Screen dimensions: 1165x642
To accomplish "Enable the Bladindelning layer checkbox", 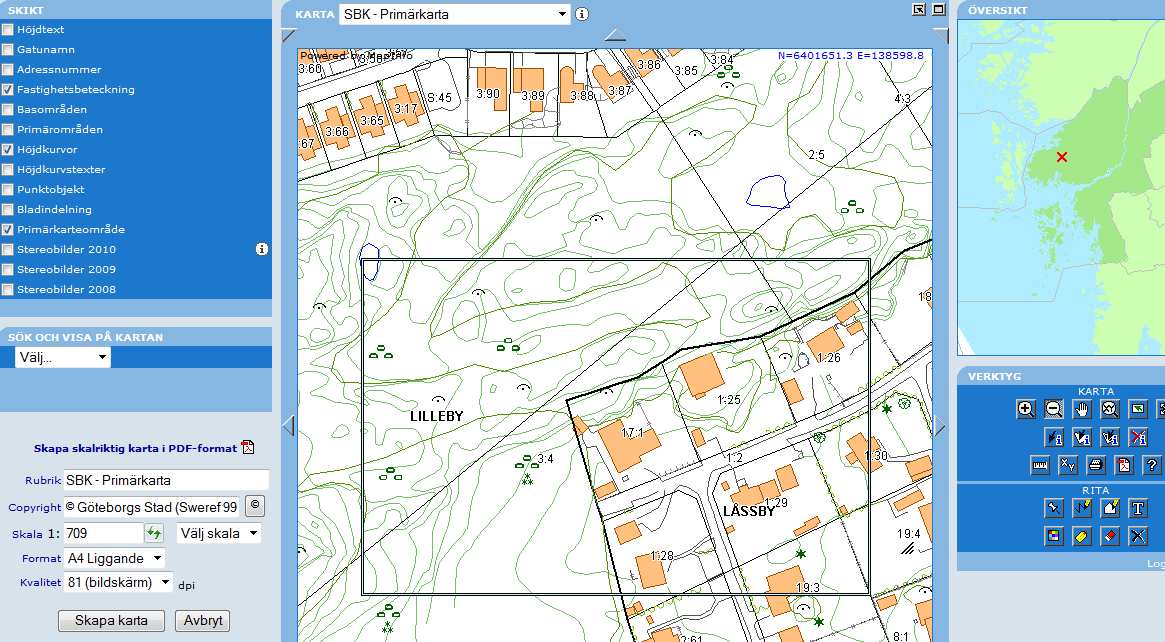I will [x=7, y=210].
